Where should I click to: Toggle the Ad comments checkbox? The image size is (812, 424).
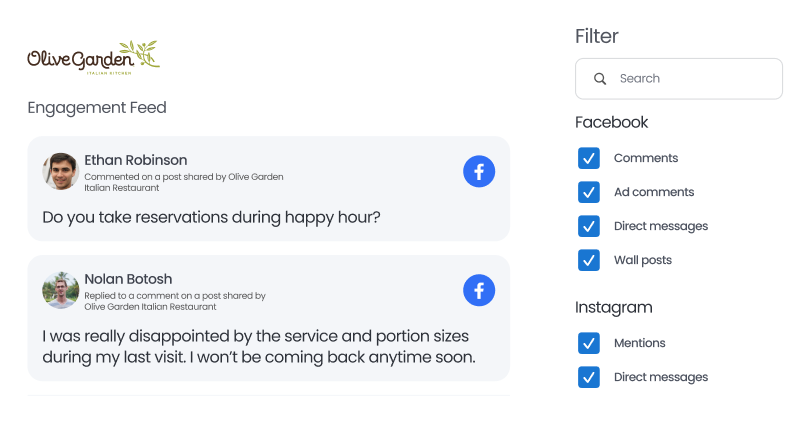[589, 192]
